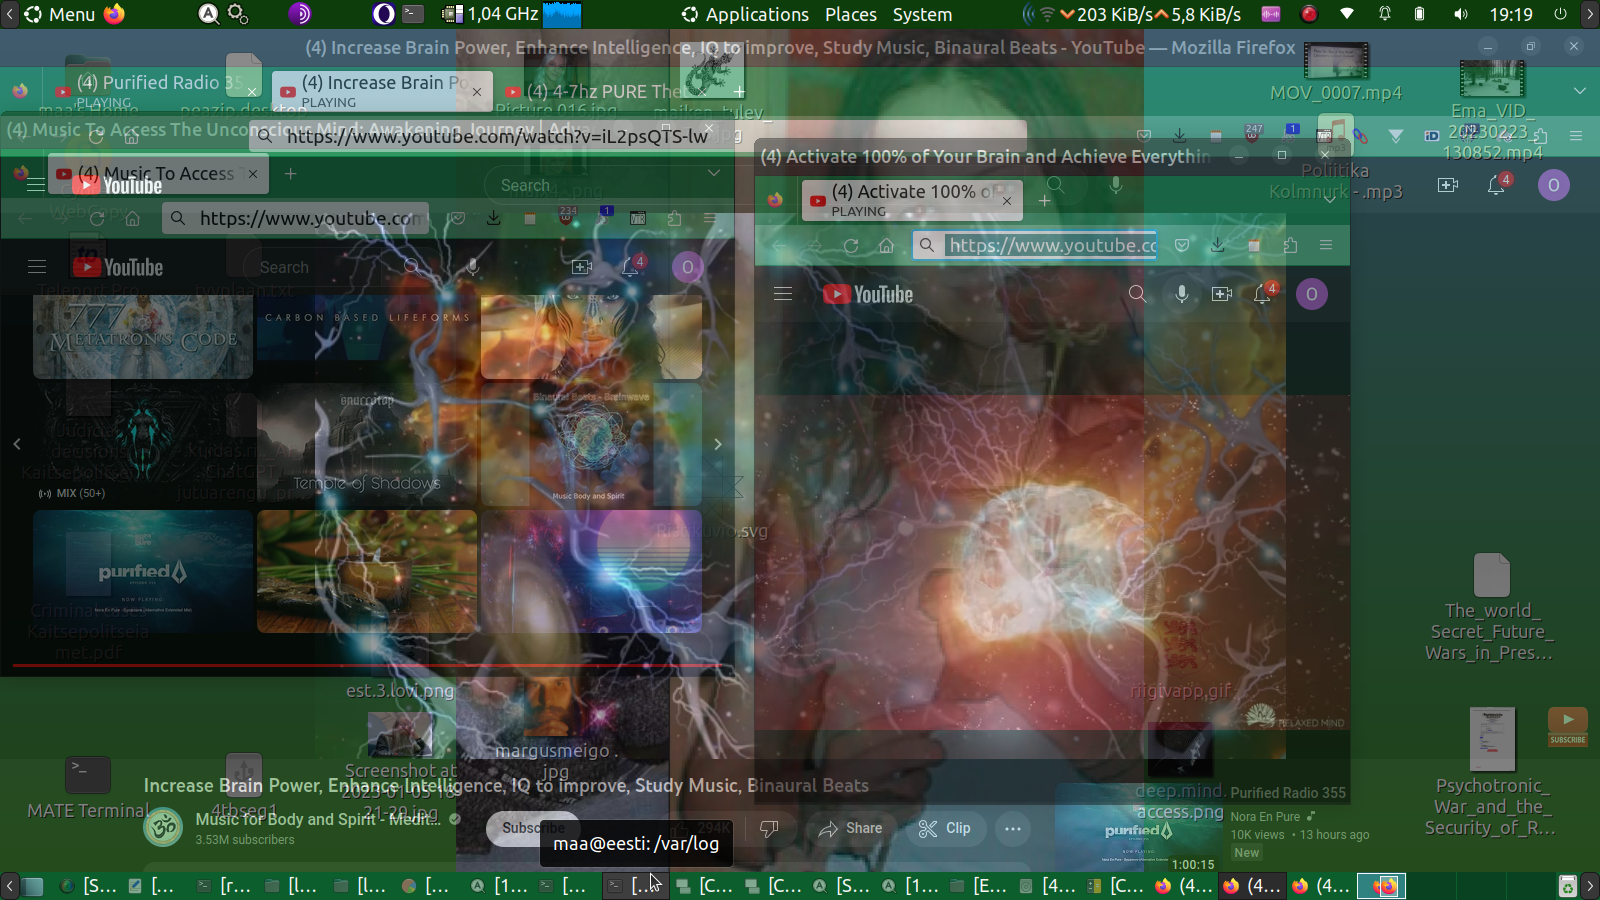The height and width of the screenshot is (900, 1600).
Task: Open Create icon in Music To Access window
Action: (582, 267)
